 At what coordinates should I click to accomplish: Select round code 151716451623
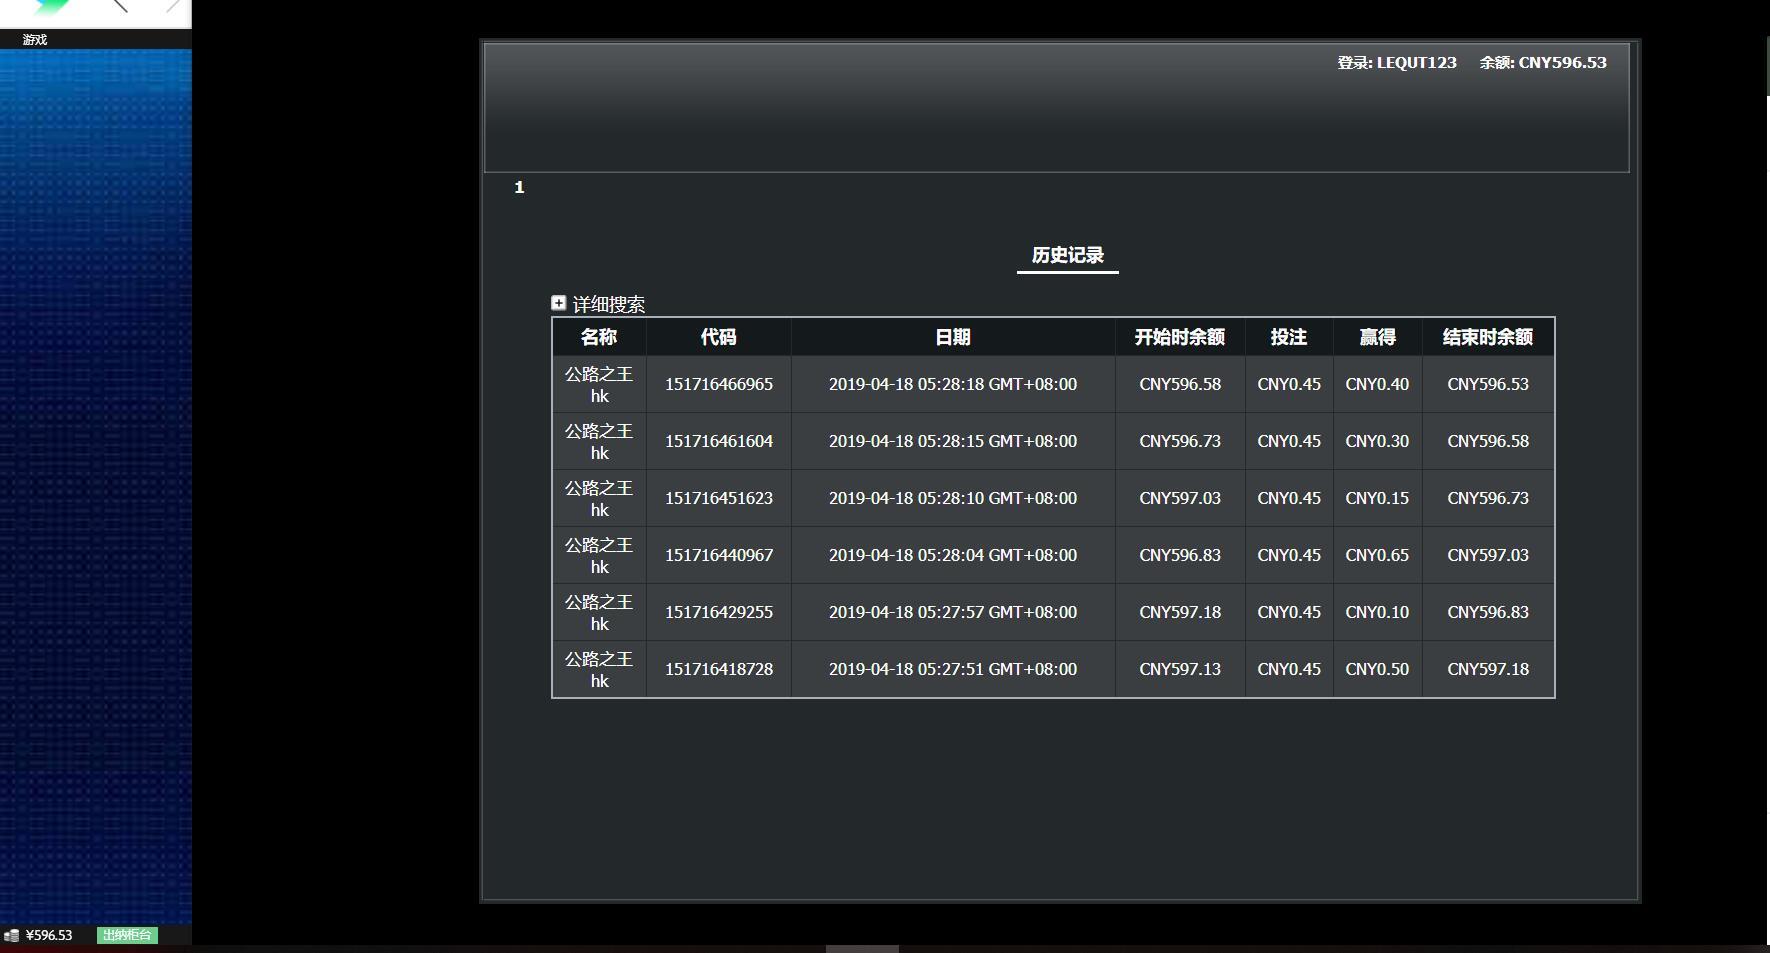(x=719, y=498)
